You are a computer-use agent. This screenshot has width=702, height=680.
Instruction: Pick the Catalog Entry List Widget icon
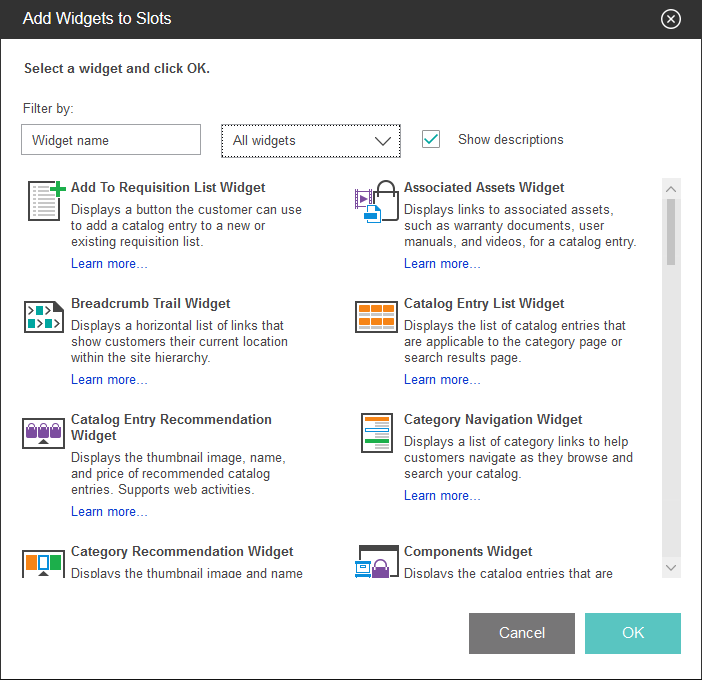point(377,316)
